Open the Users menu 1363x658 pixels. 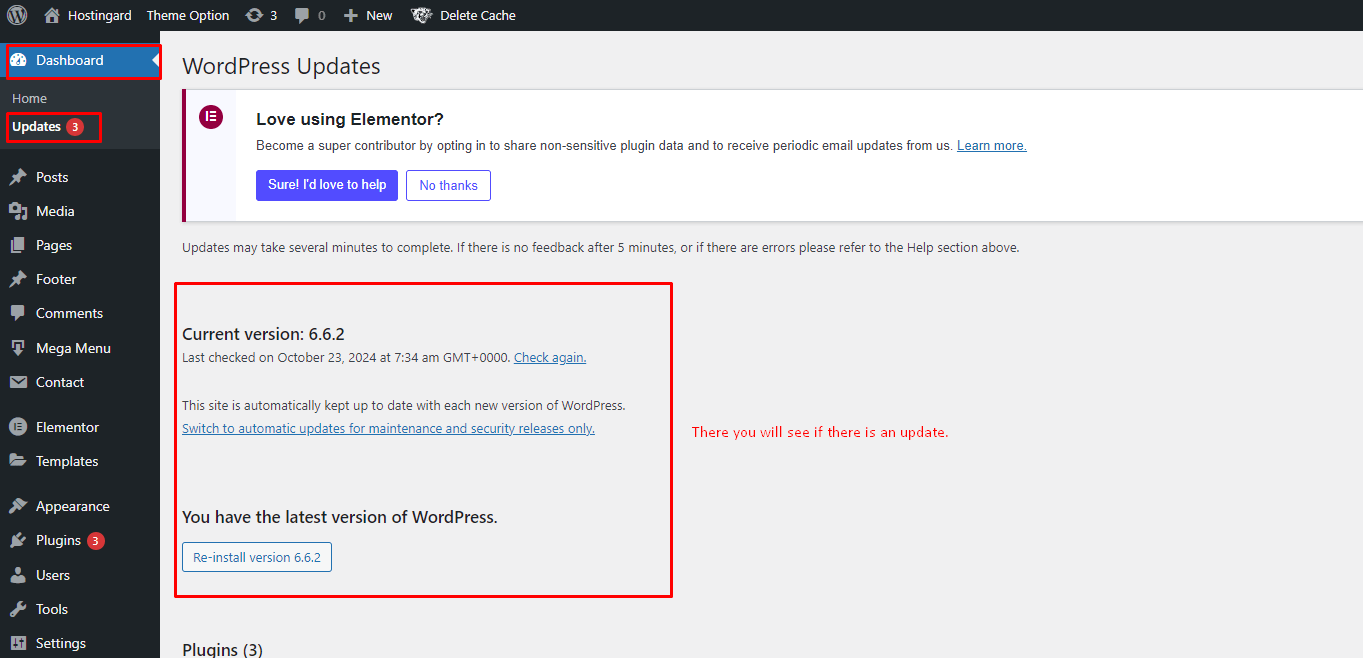53,575
